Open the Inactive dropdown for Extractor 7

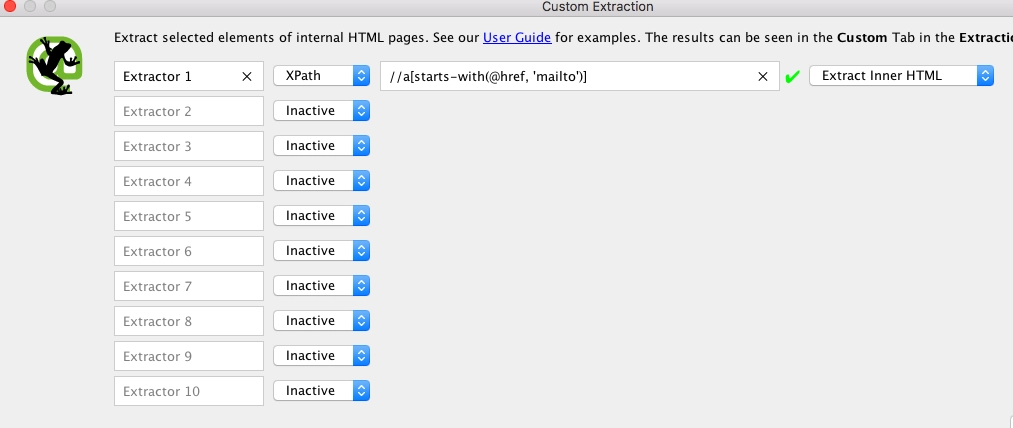(x=321, y=285)
